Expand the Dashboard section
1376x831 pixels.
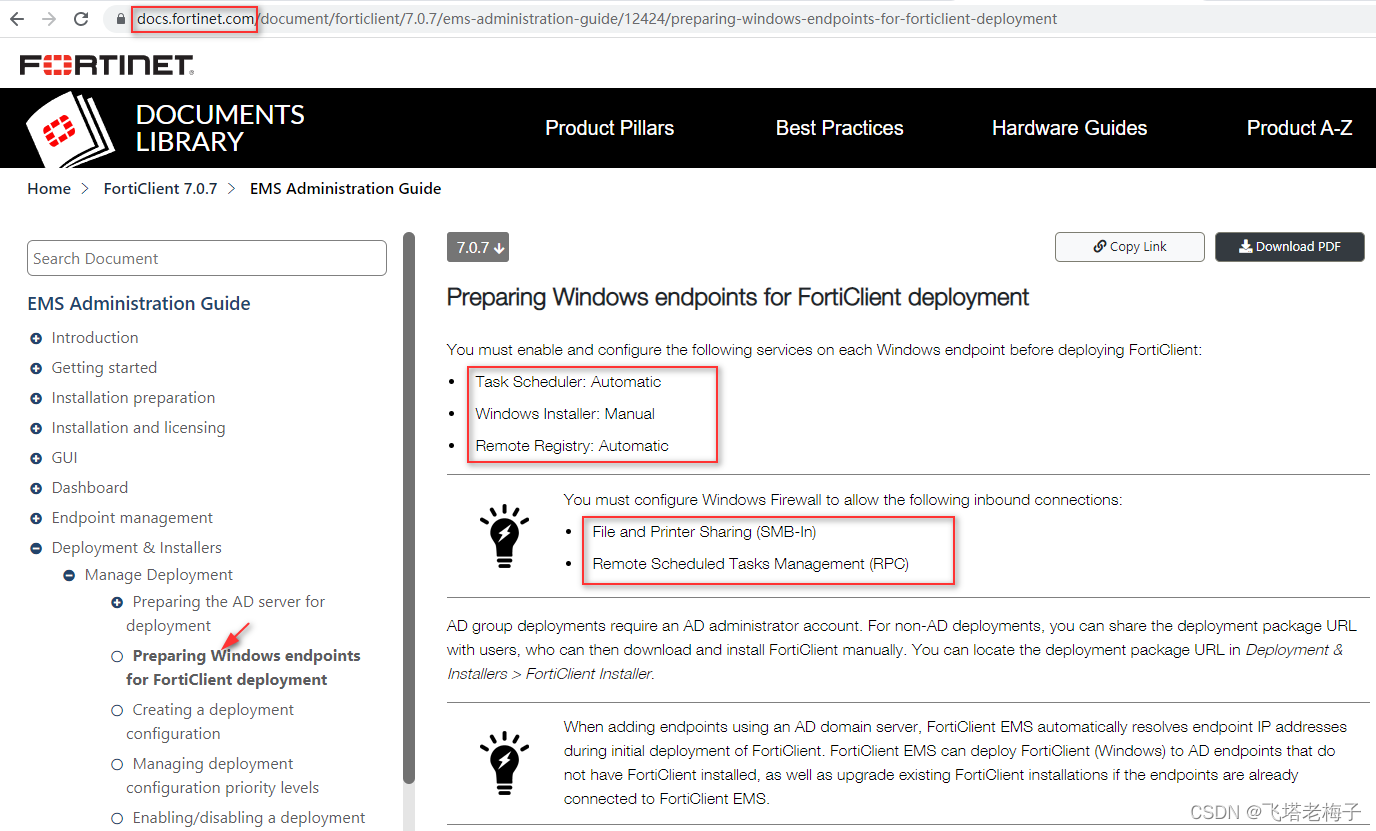coord(36,488)
